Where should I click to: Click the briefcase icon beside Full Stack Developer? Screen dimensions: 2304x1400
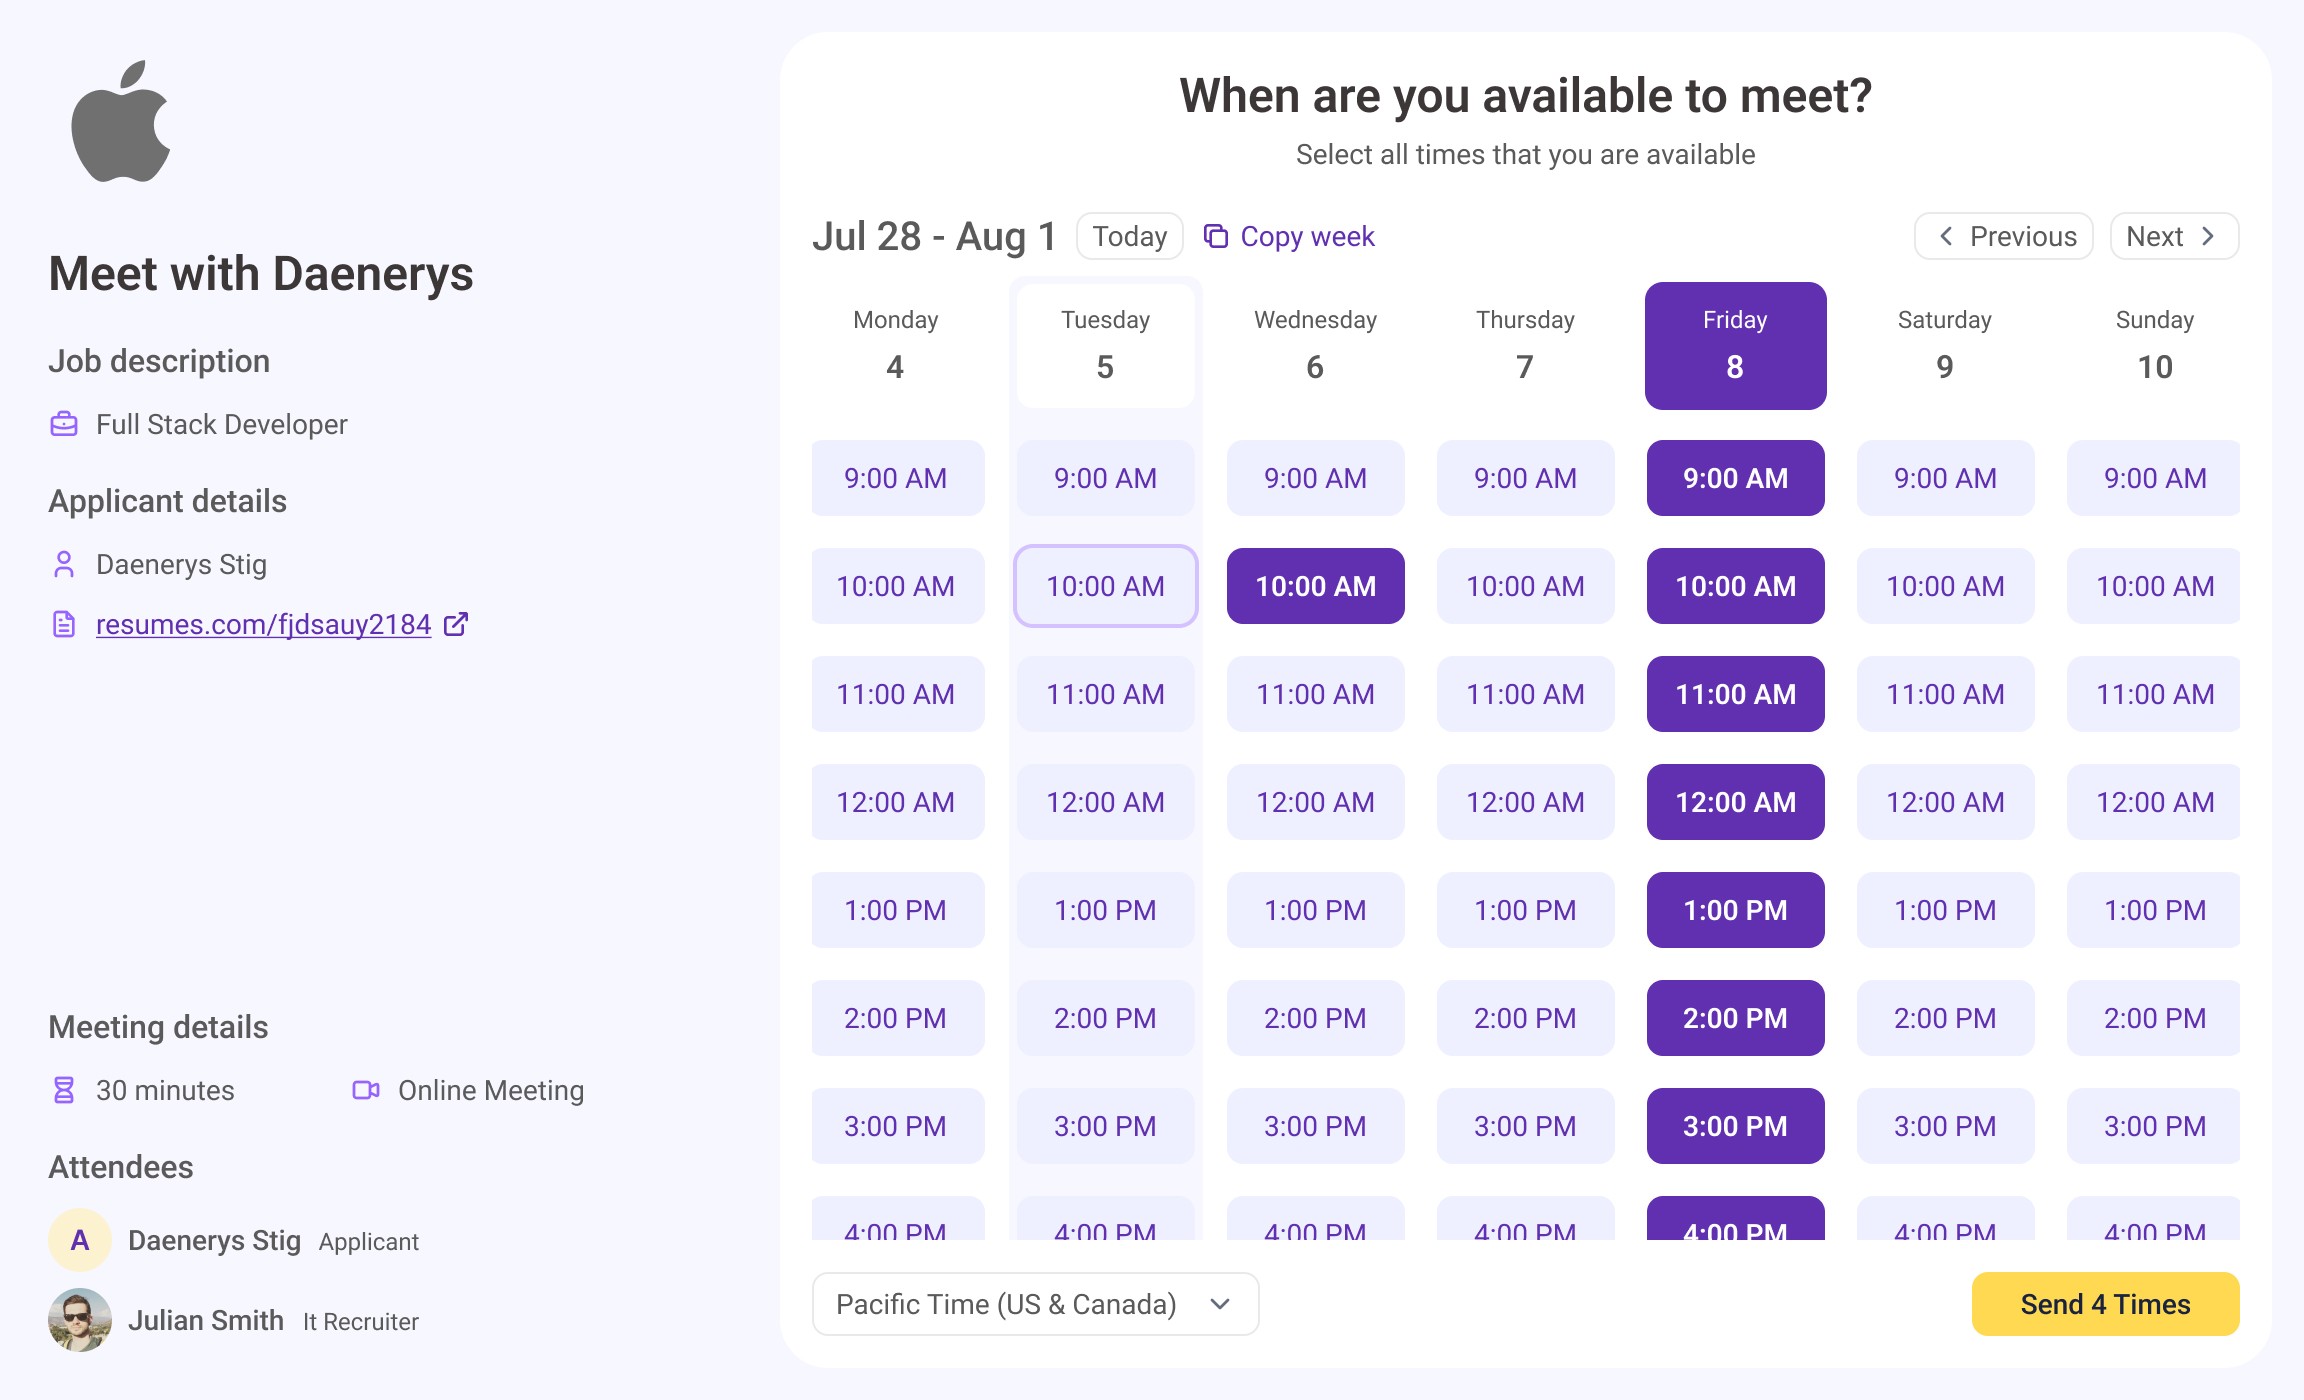click(64, 424)
